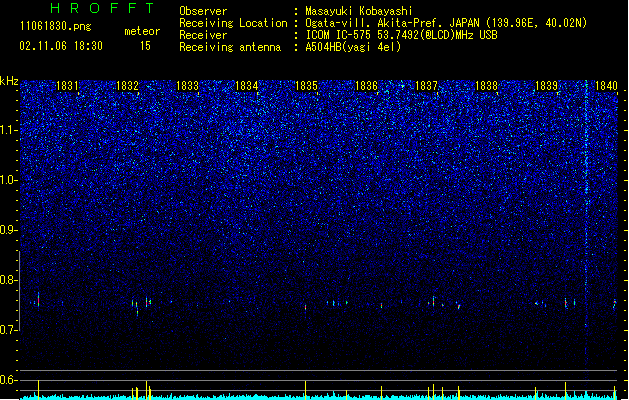Click the 1833 time marker

click(187, 86)
